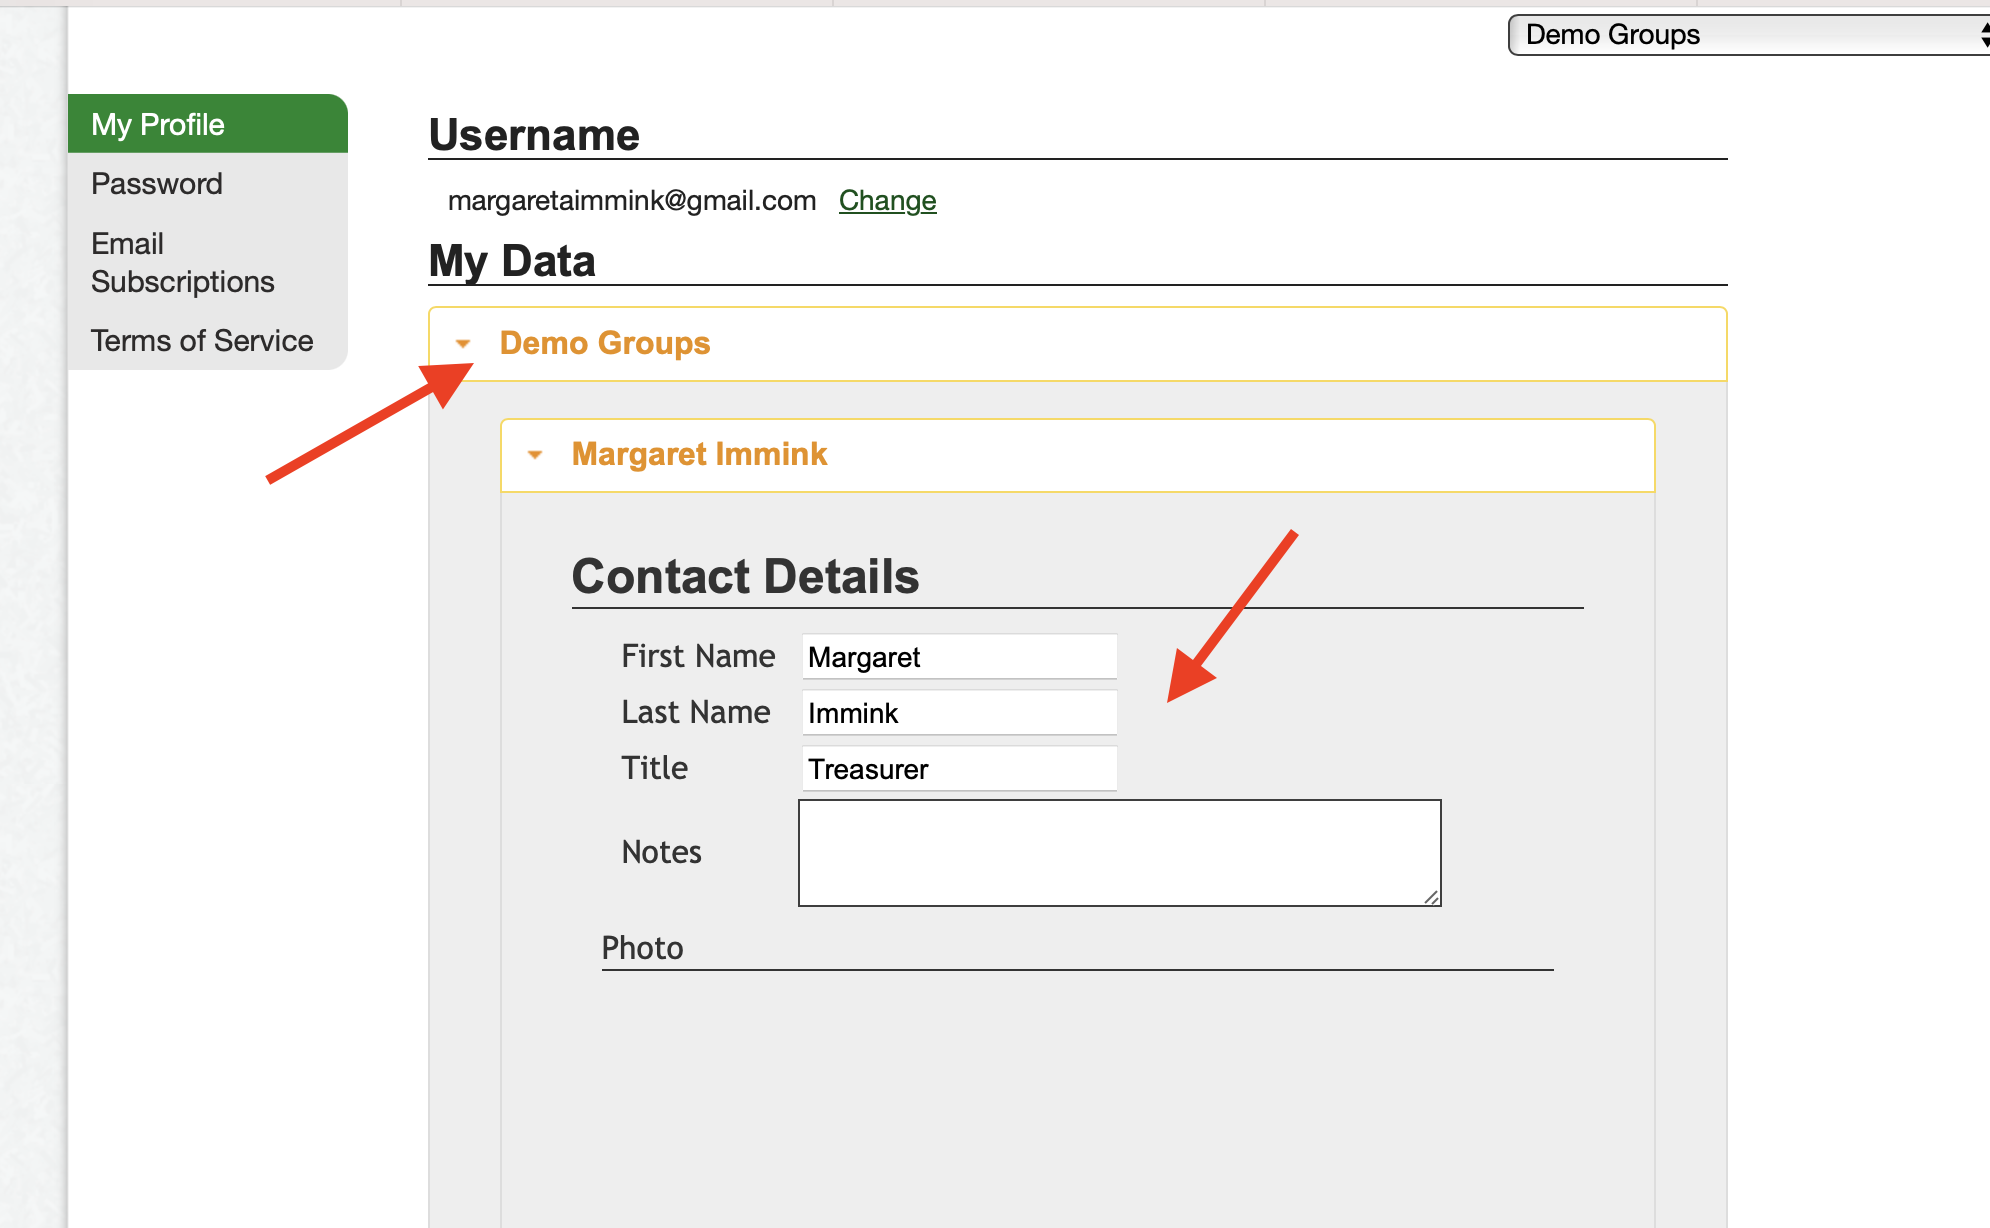The image size is (1990, 1228).
Task: View the Terms of Service
Action: tap(201, 340)
